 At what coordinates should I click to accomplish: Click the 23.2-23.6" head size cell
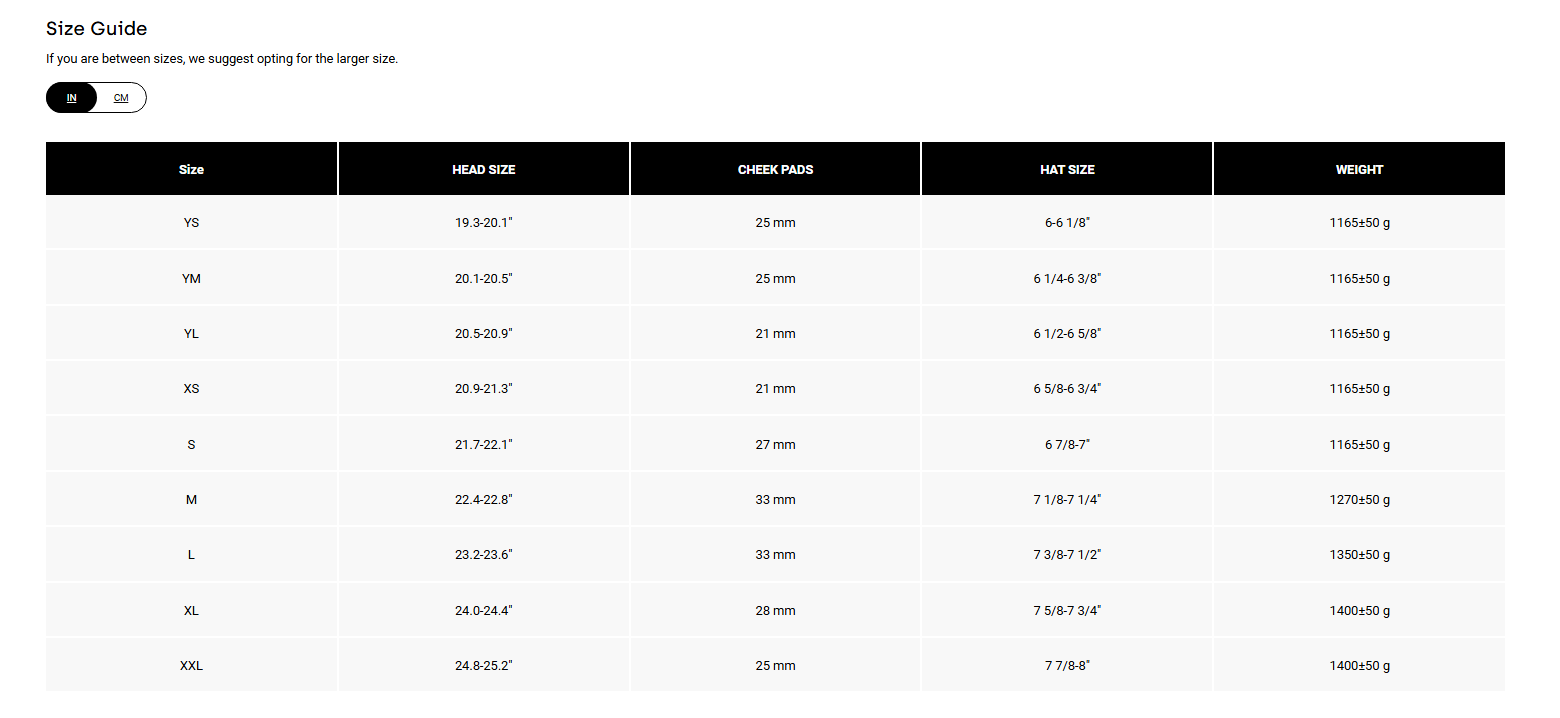483,555
